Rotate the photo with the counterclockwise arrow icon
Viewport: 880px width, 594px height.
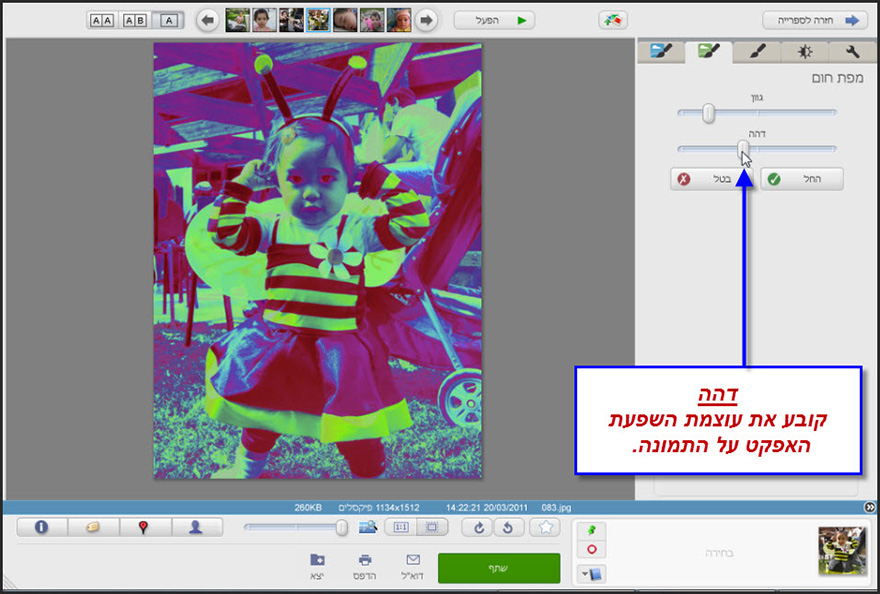click(509, 527)
